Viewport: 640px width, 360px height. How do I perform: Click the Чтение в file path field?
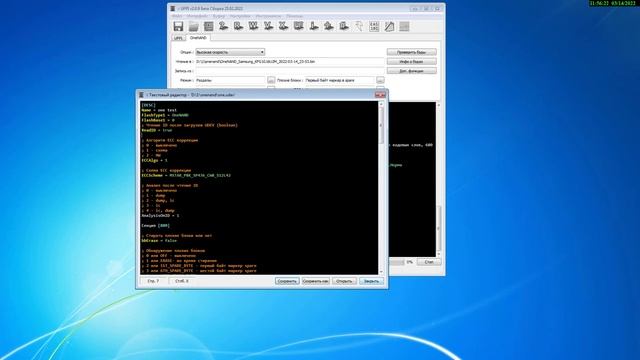tap(289, 62)
